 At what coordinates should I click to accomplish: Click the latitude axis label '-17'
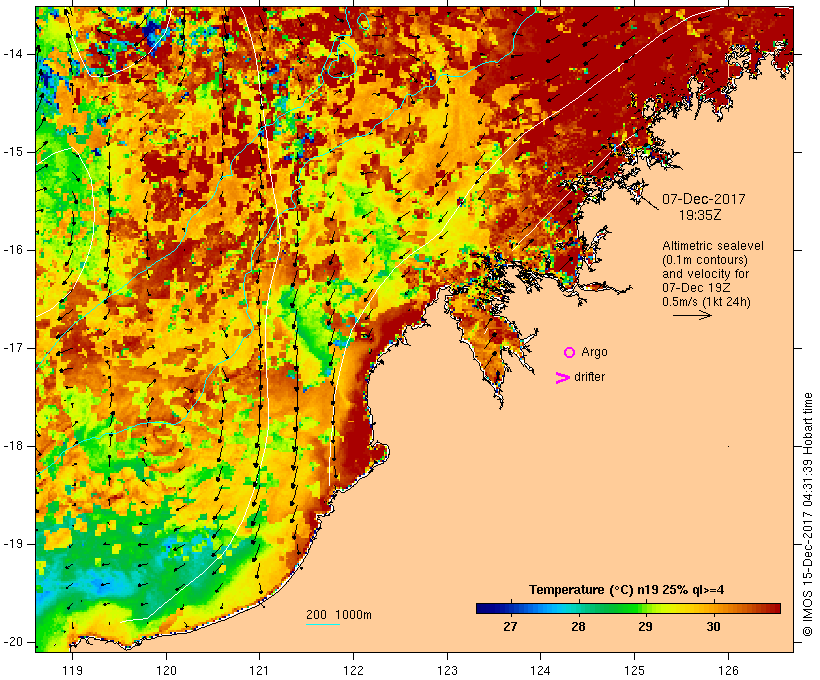tap(14, 348)
